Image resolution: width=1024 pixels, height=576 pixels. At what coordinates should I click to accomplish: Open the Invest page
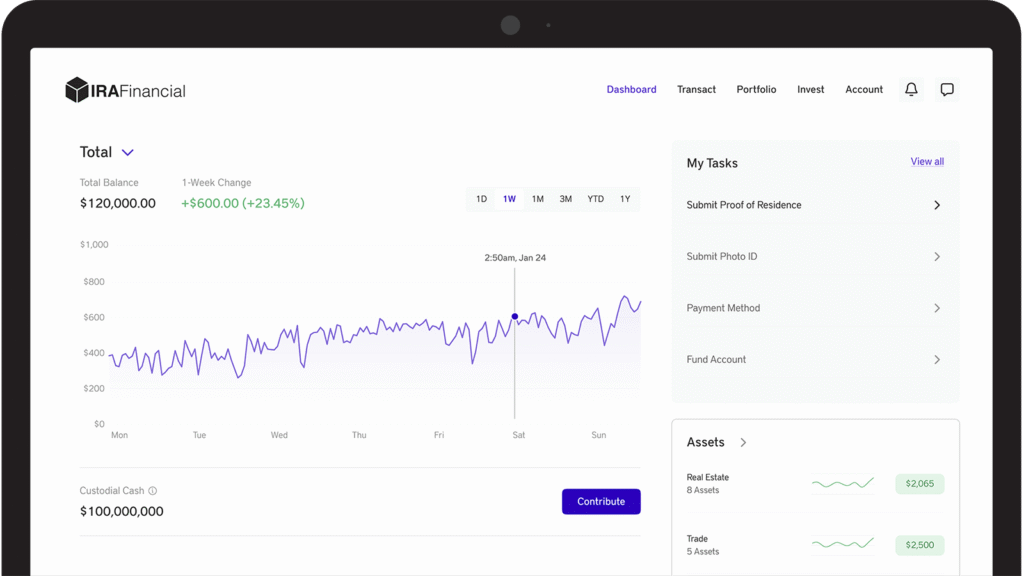810,89
